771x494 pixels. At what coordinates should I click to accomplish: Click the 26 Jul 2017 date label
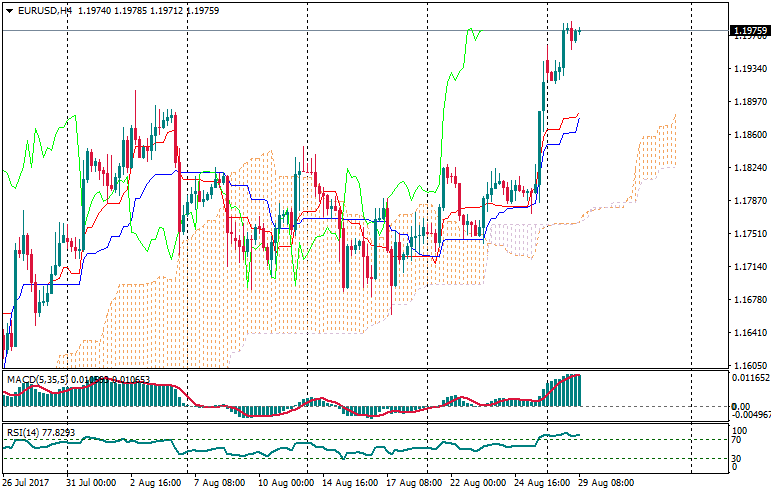pyautogui.click(x=27, y=482)
